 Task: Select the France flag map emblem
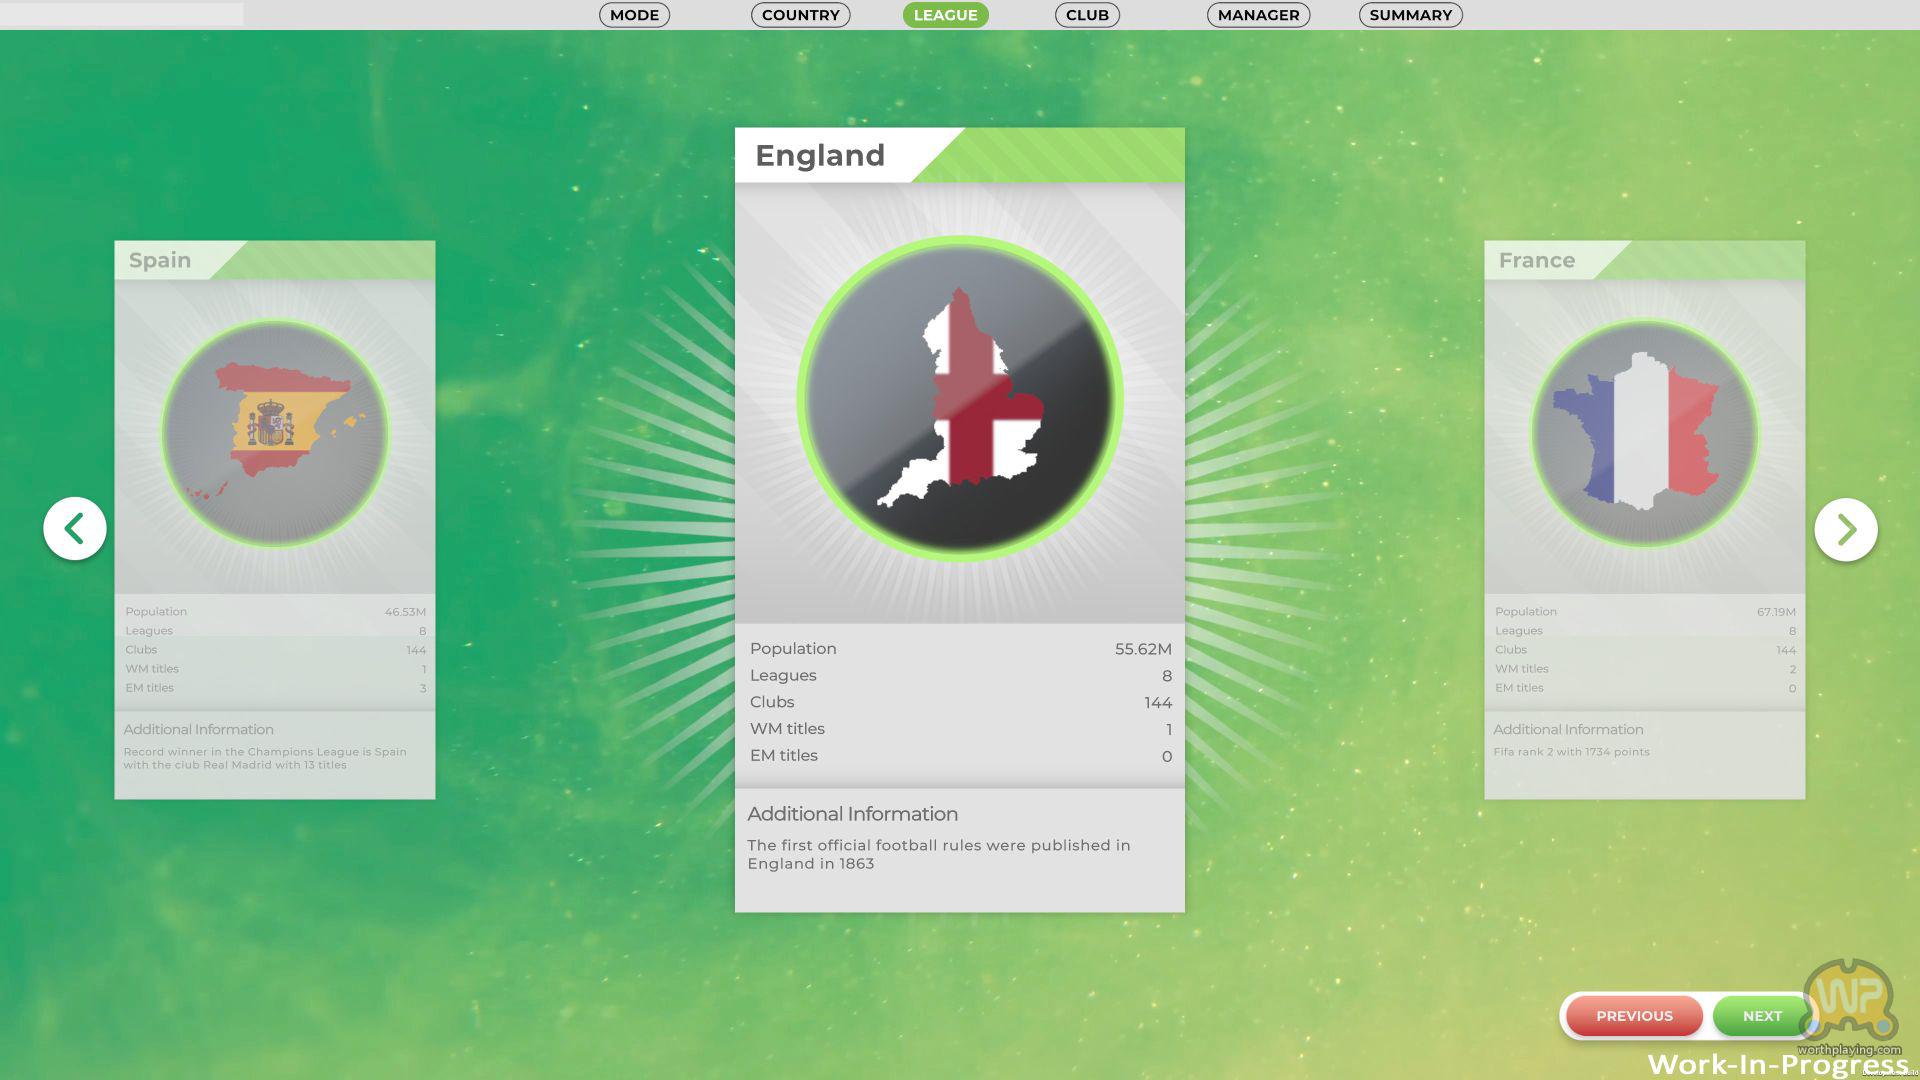click(x=1644, y=433)
